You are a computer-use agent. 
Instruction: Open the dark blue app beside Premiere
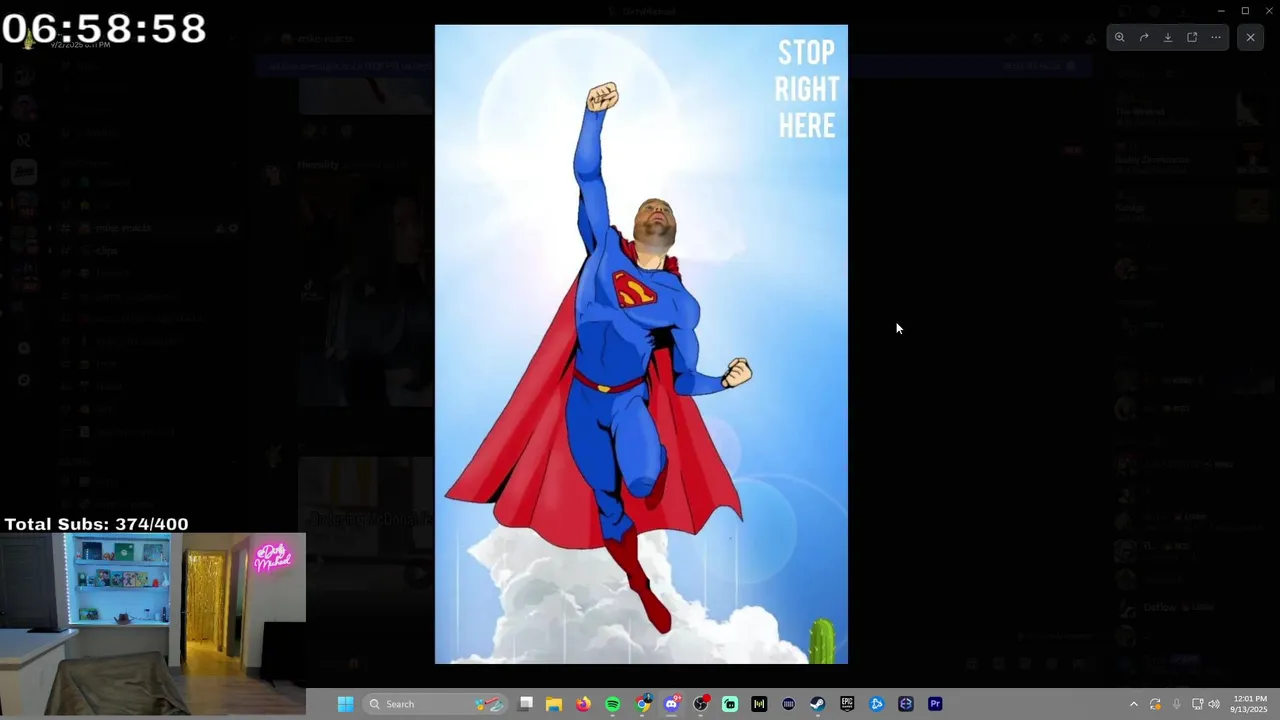click(x=906, y=704)
